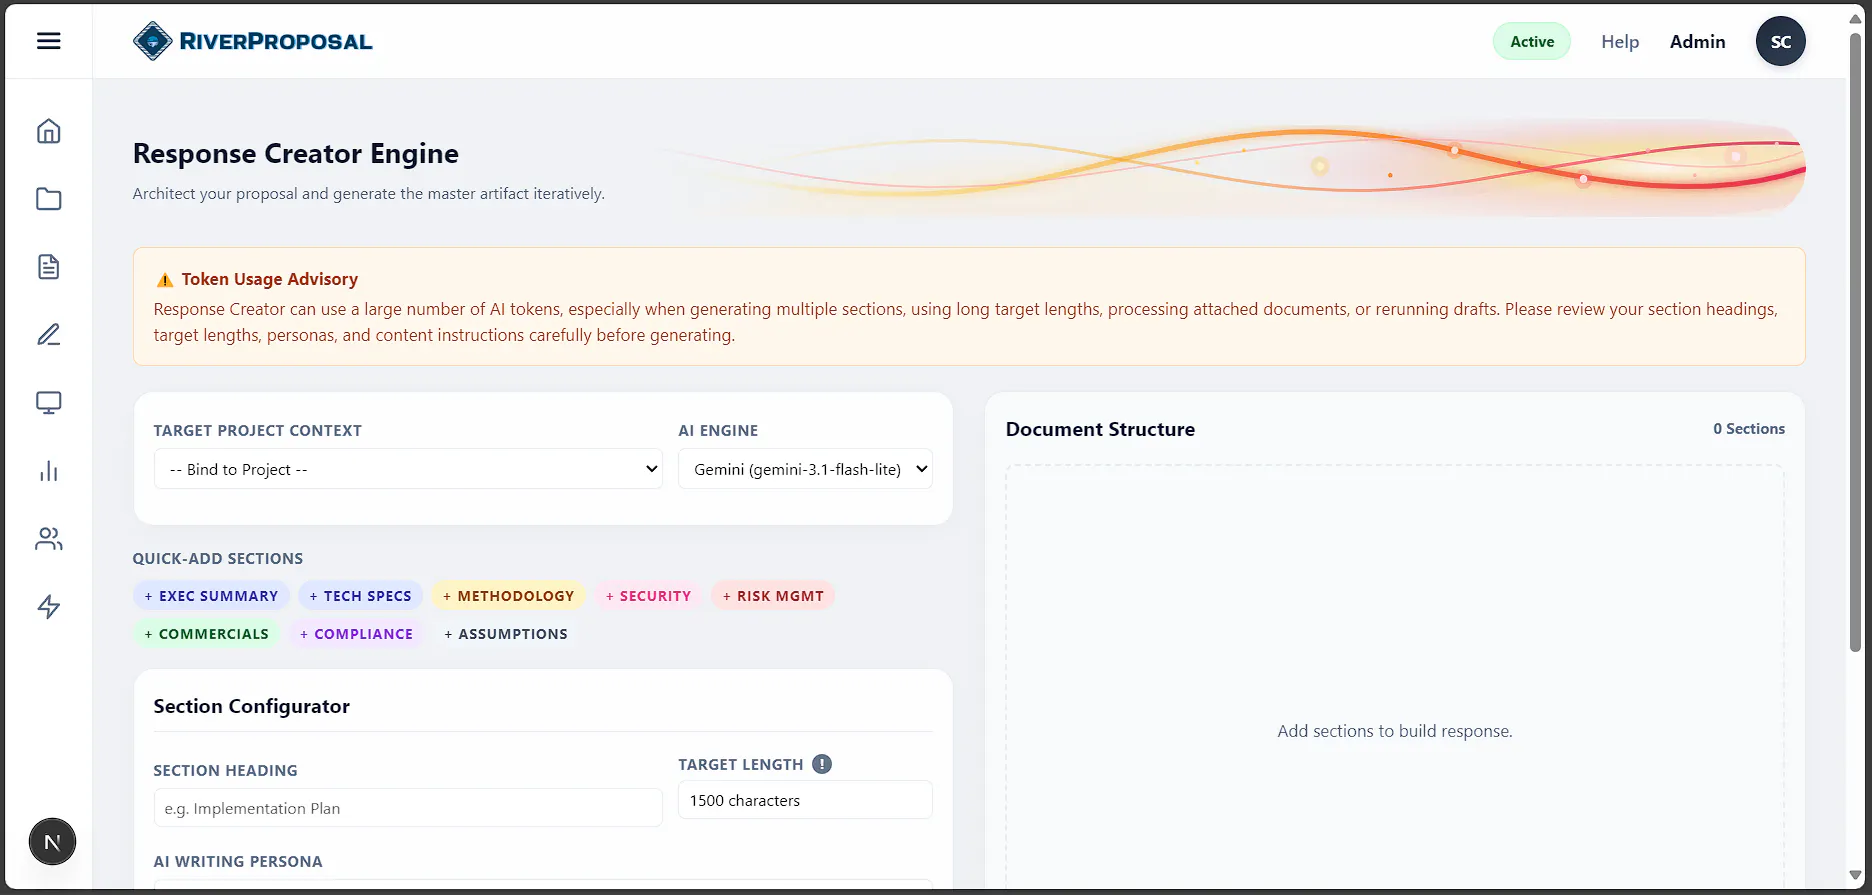This screenshot has height=895, width=1872.
Task: Click the page vertical scrollbar thumb
Action: [1856, 340]
